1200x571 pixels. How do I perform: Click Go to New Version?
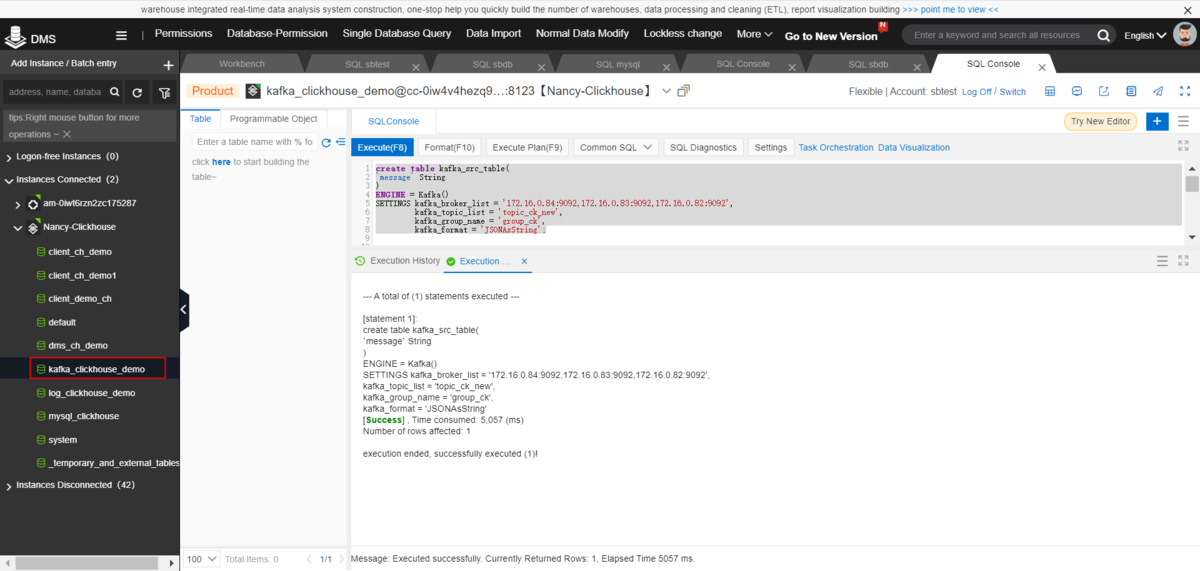831,36
